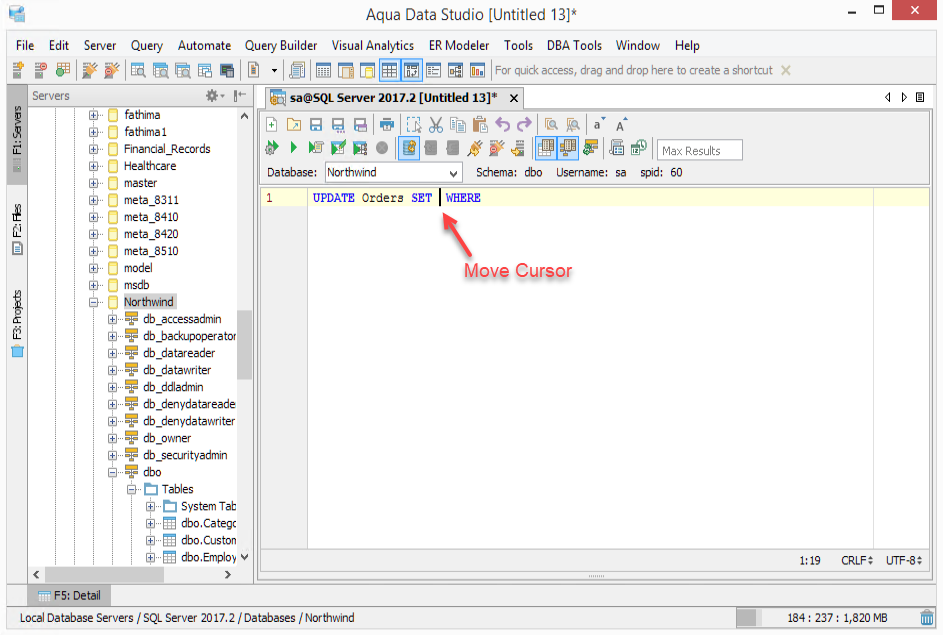Click the UTF-8 encoding selector
Screen dimensions: 943x635
click(x=903, y=560)
